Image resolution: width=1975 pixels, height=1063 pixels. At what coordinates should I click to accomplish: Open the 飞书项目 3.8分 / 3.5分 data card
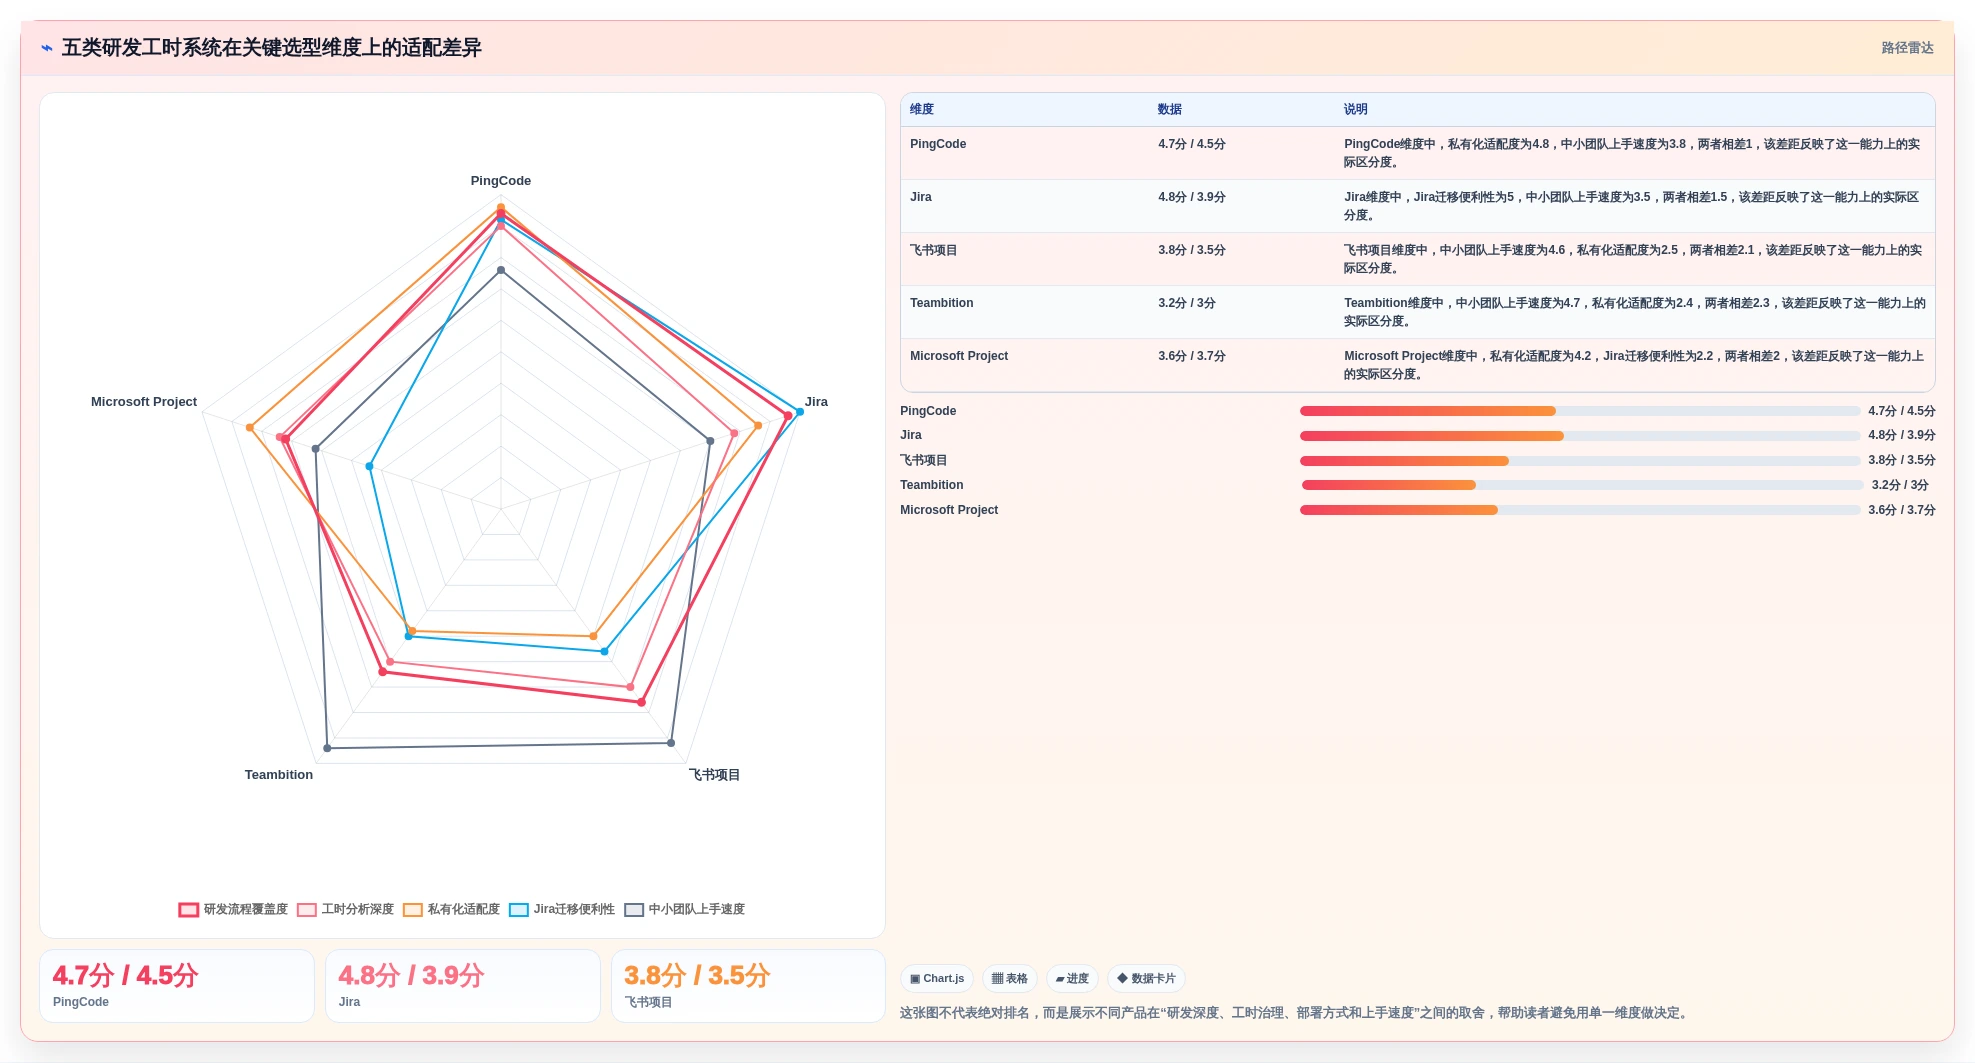tap(749, 986)
